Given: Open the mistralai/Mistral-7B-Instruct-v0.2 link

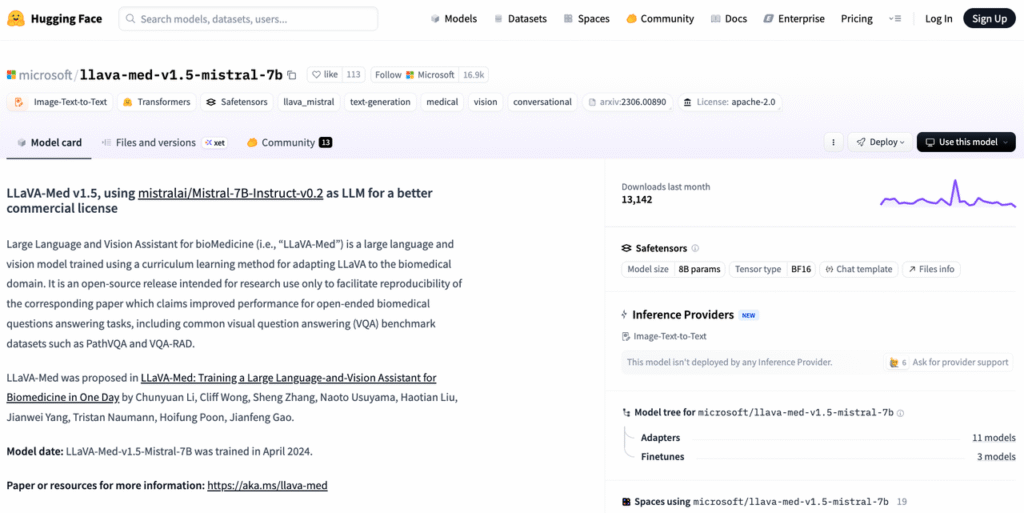Looking at the screenshot, I should point(230,193).
